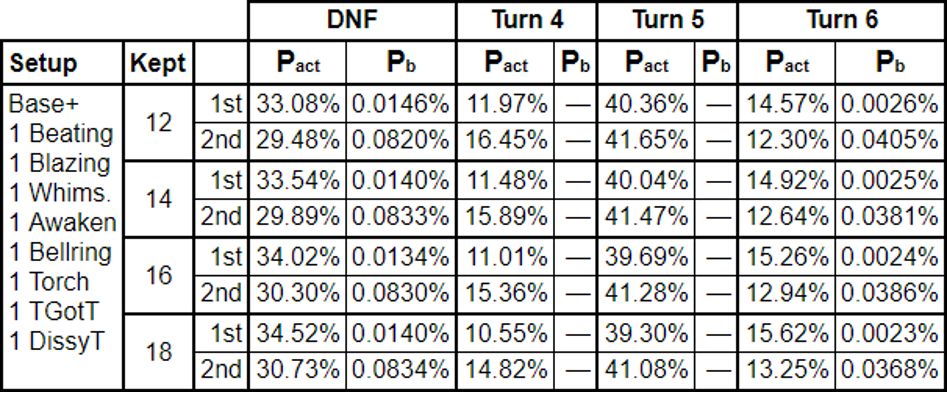Select the Kept 12 cell
Screen dimensions: 947x393
click(x=158, y=123)
